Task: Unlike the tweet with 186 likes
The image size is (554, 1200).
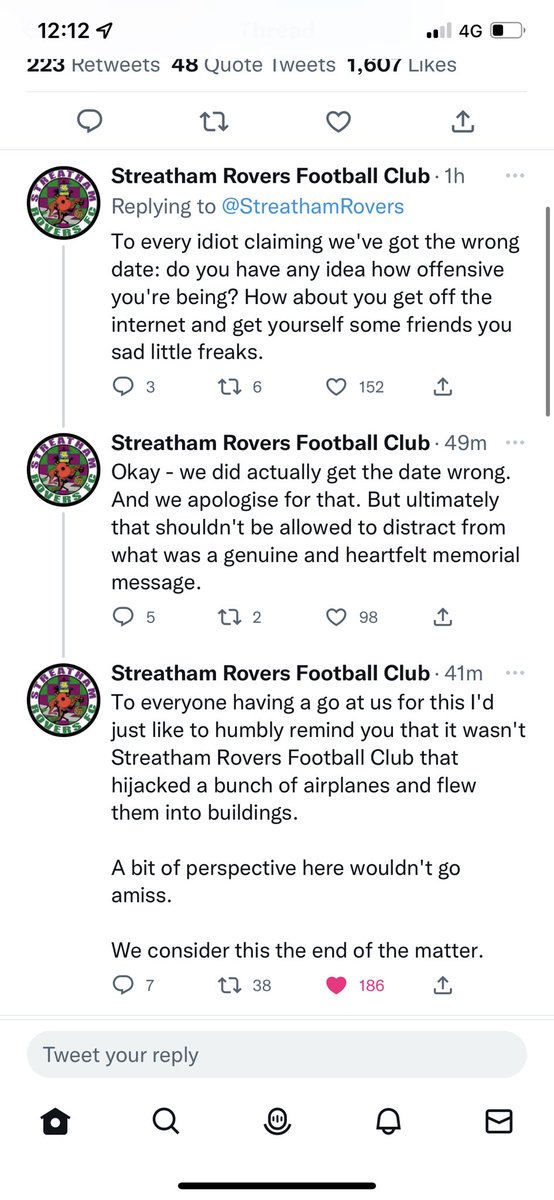Action: (338, 985)
